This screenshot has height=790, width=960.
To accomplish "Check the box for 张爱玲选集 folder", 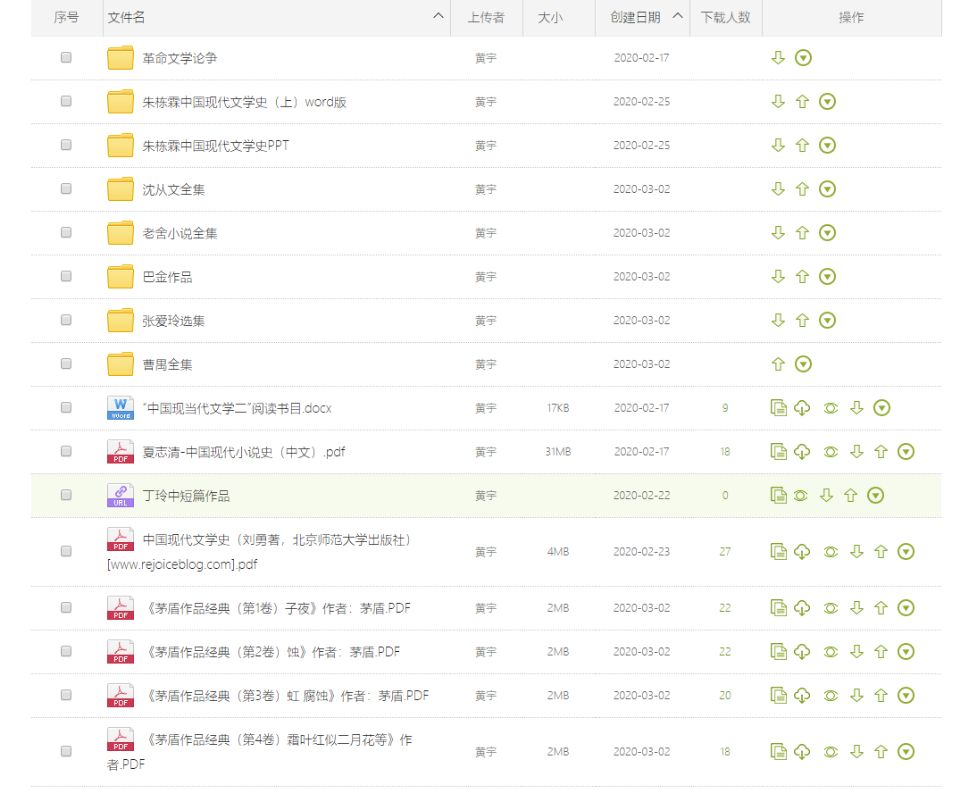I will click(66, 321).
